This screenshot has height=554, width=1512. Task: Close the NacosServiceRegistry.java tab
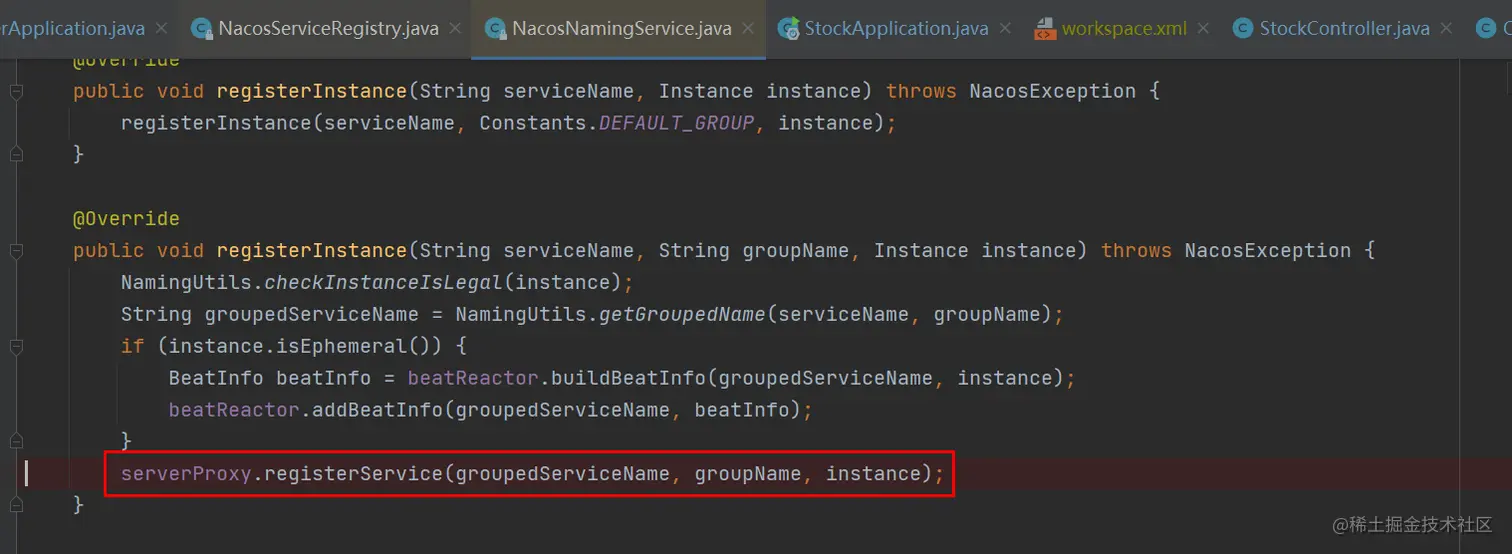456,29
